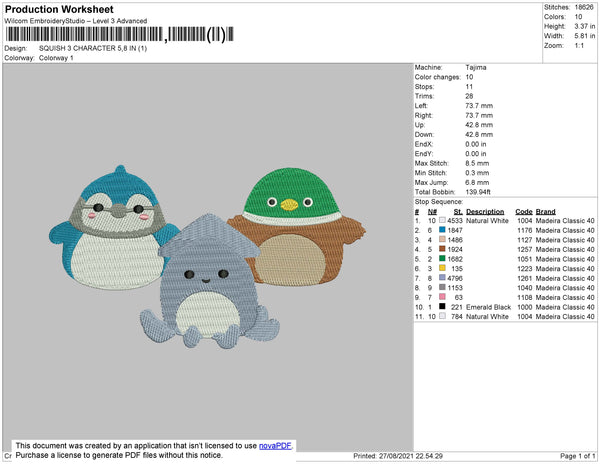Screen dimensions: 600x464
Task: Pick the peach swatch code 1127
Action: tap(442, 240)
